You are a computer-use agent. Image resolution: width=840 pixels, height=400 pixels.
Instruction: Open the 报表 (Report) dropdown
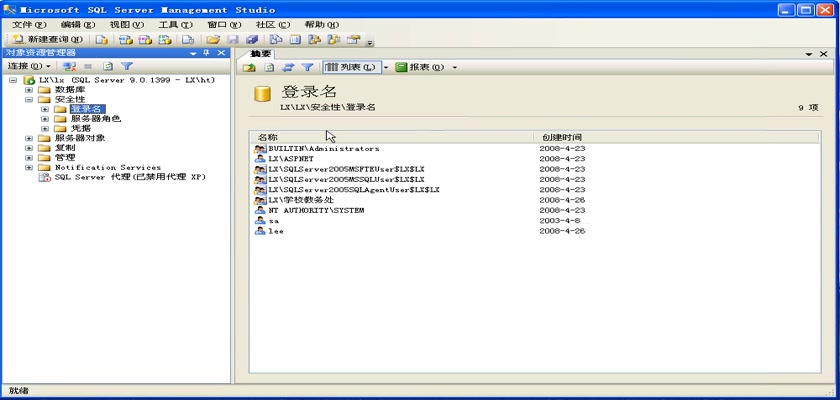426,67
